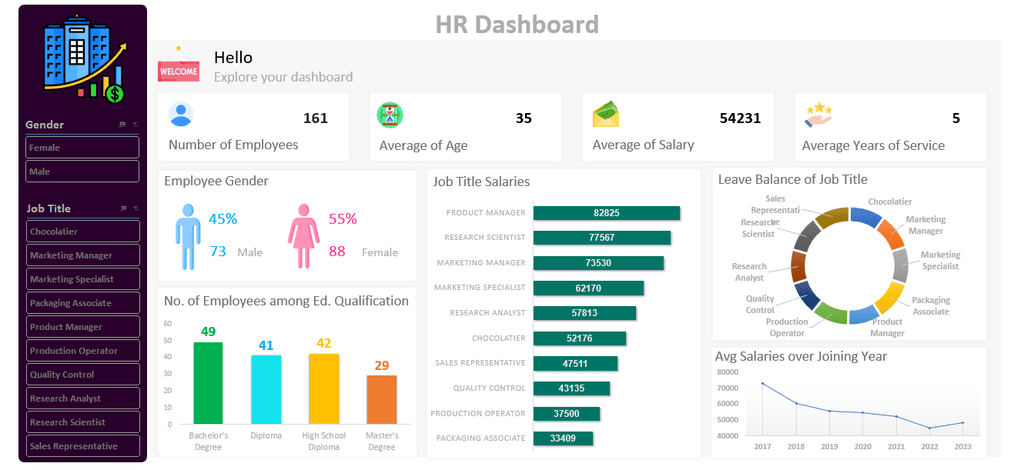The height and width of the screenshot is (470, 1024).
Task: Filter by Female in Gender slicer
Action: coord(82,148)
